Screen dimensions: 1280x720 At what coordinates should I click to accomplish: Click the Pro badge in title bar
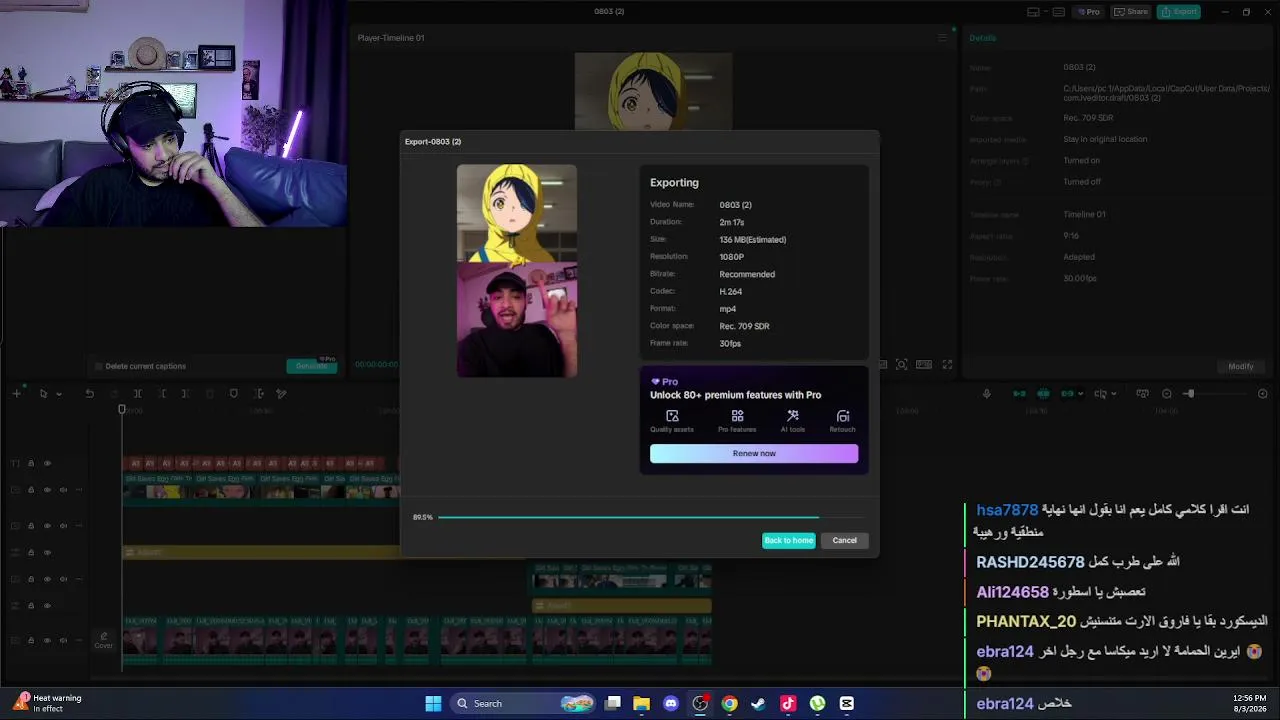point(1088,12)
